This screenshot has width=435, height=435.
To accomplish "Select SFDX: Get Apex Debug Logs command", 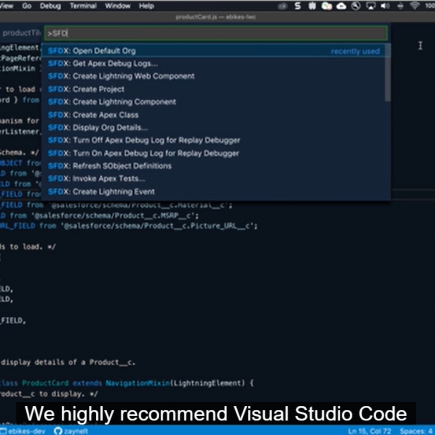I will click(216, 64).
